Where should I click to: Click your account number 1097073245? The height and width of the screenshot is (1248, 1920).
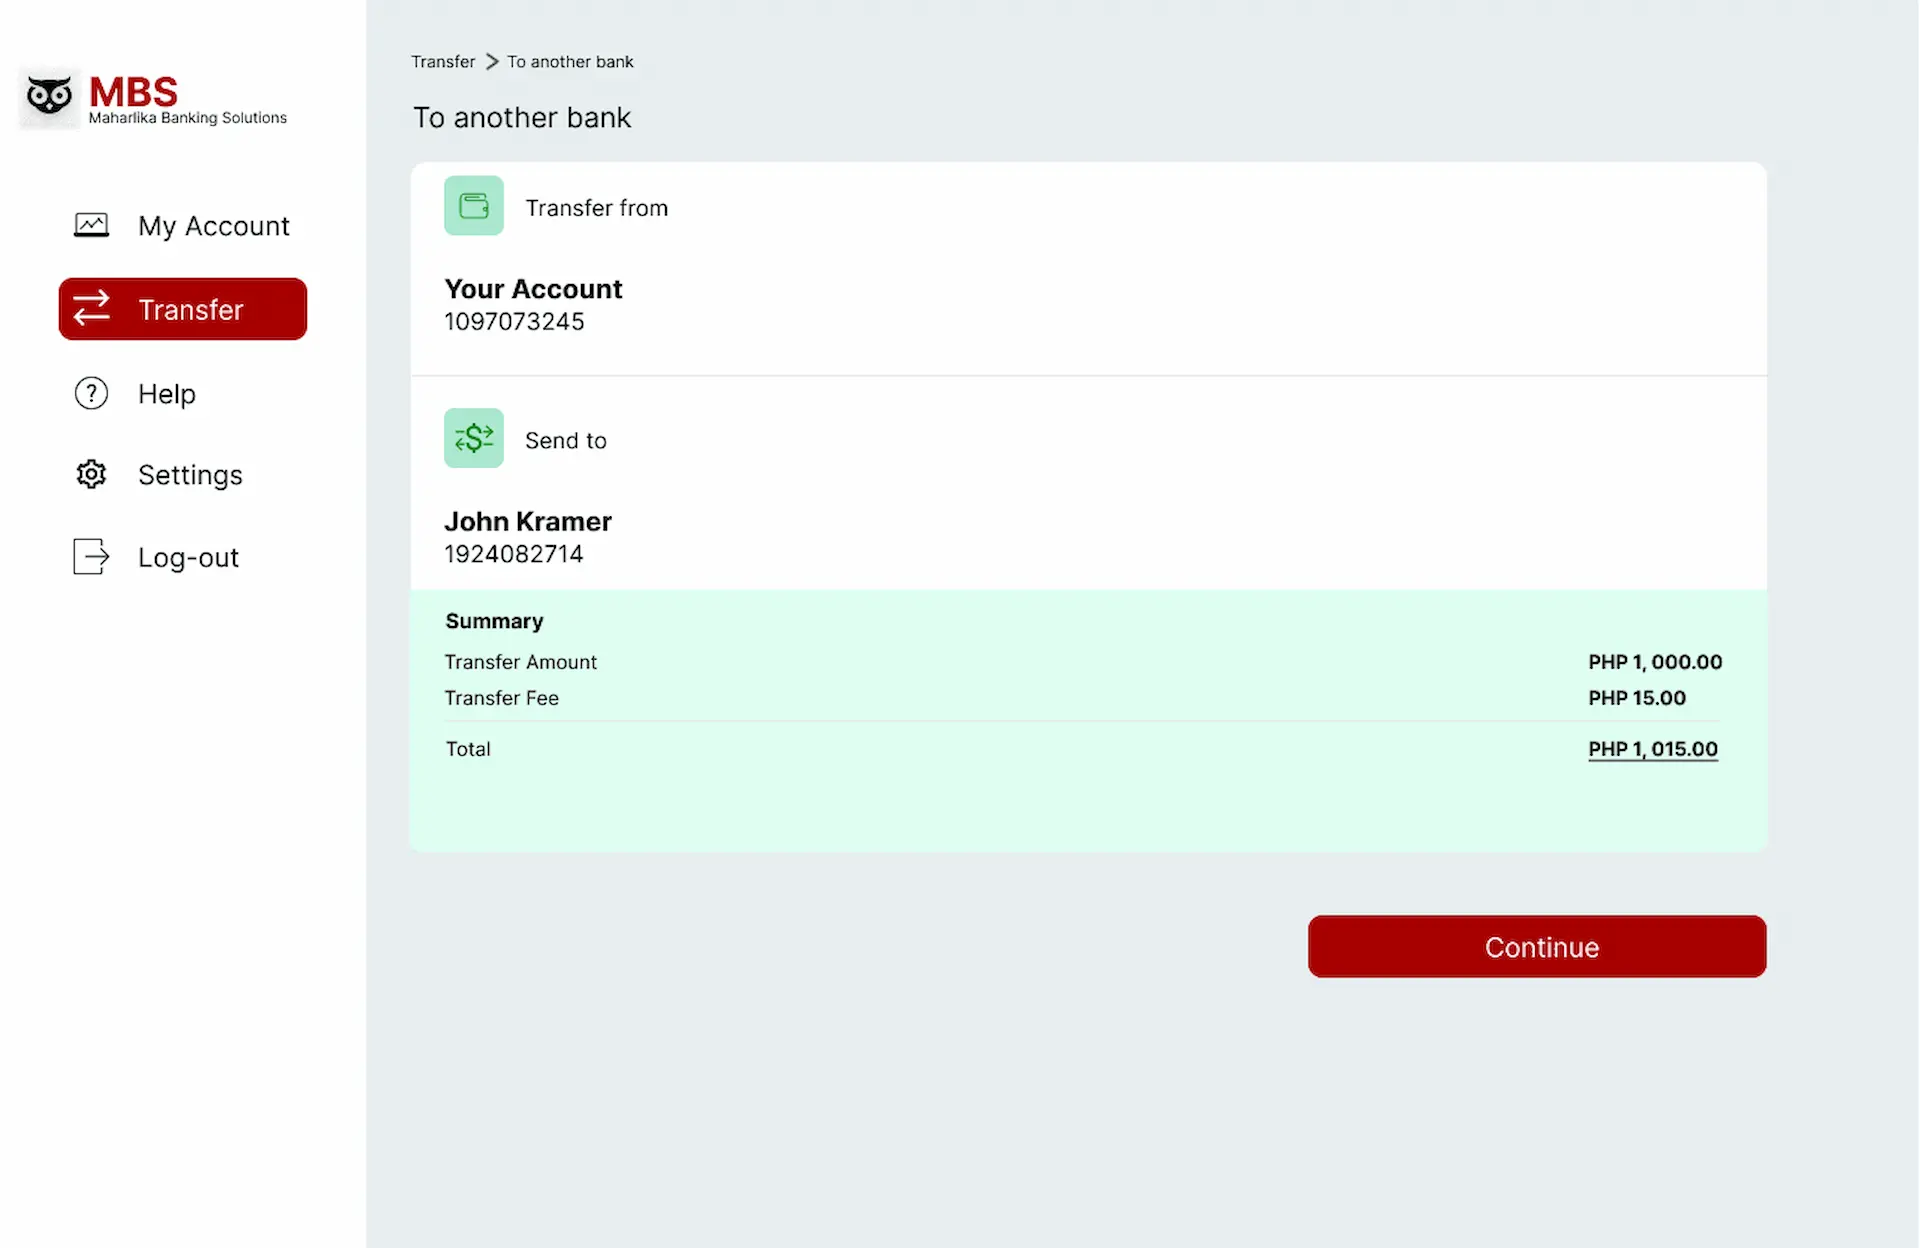coord(514,322)
